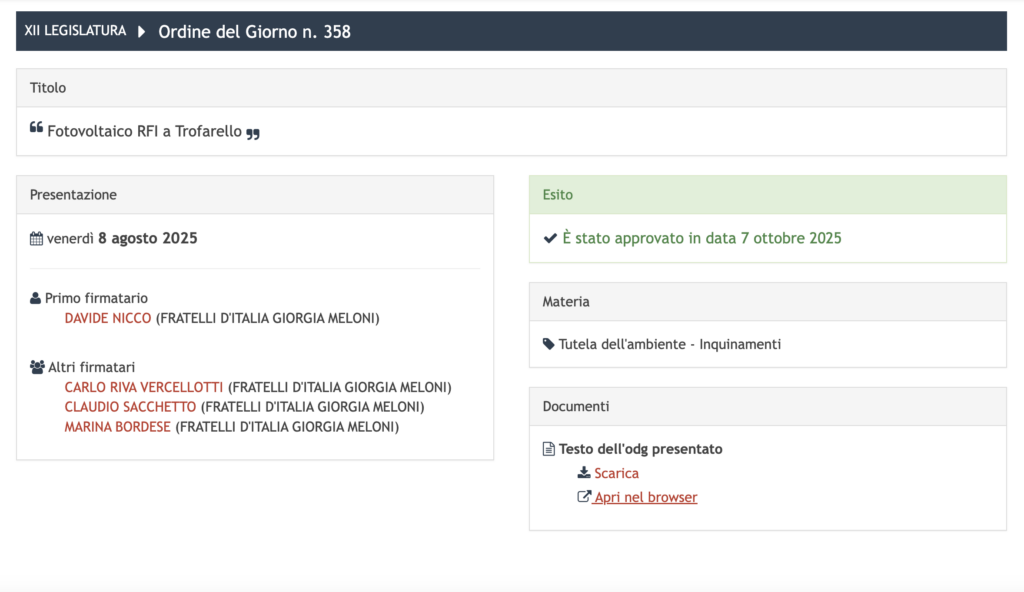Select signatory Marina Bordese

pos(117,427)
